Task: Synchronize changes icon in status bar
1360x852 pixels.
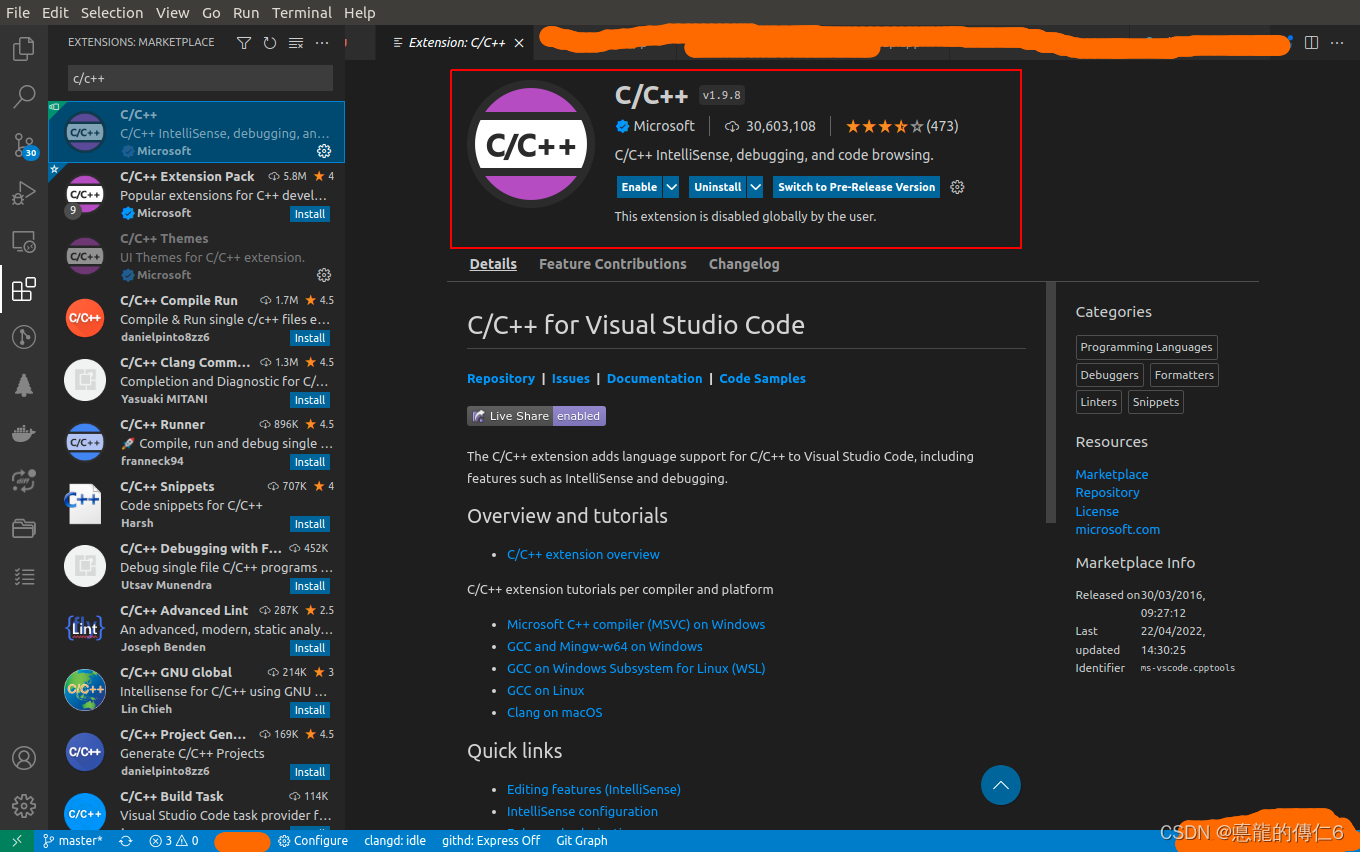Action: pyautogui.click(x=126, y=841)
